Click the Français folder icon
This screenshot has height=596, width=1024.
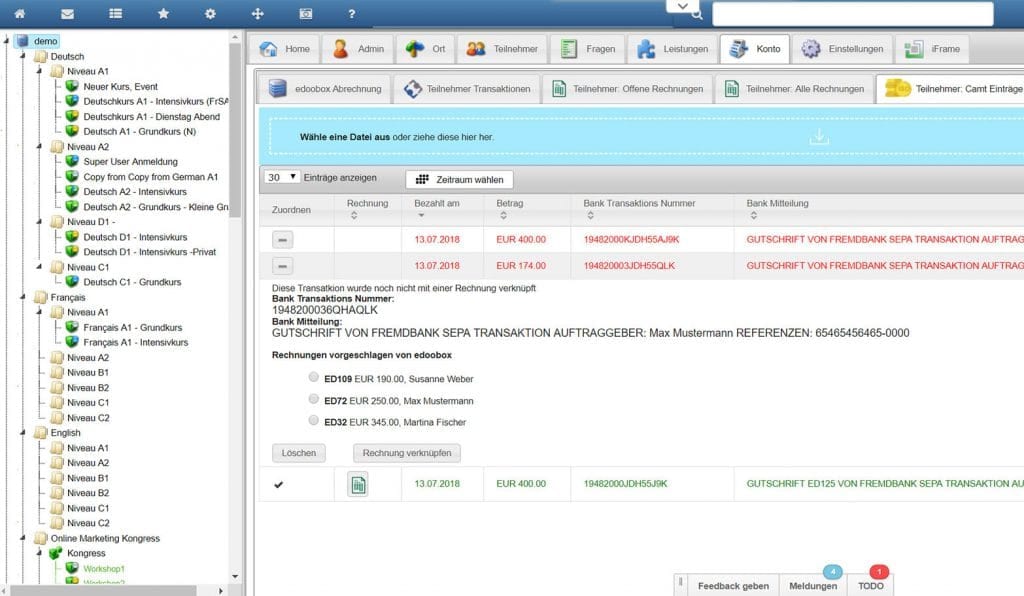click(x=40, y=297)
